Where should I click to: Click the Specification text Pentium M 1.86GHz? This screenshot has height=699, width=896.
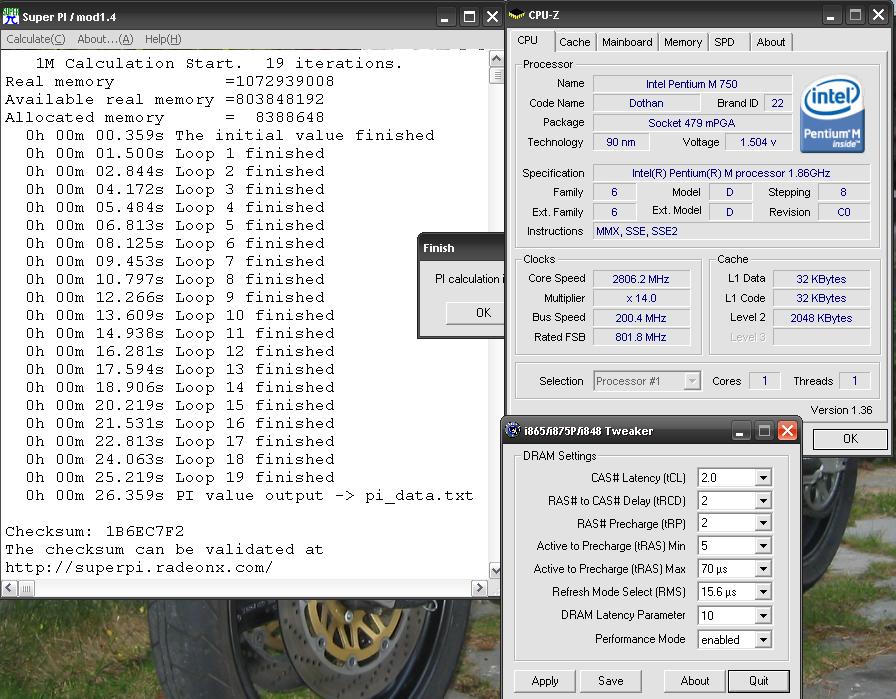[x=731, y=173]
